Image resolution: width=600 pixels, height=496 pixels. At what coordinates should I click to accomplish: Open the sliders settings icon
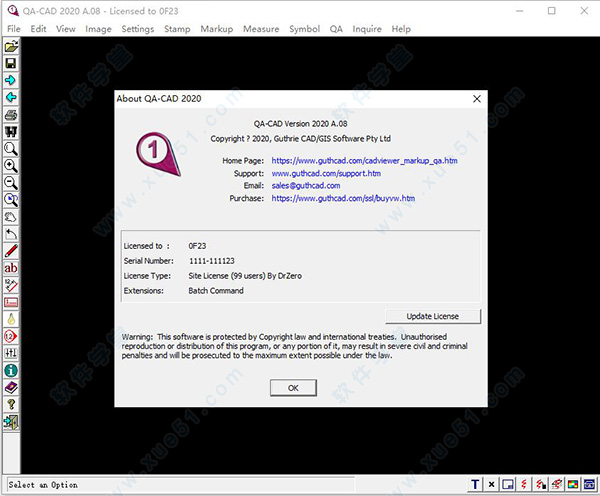point(11,353)
